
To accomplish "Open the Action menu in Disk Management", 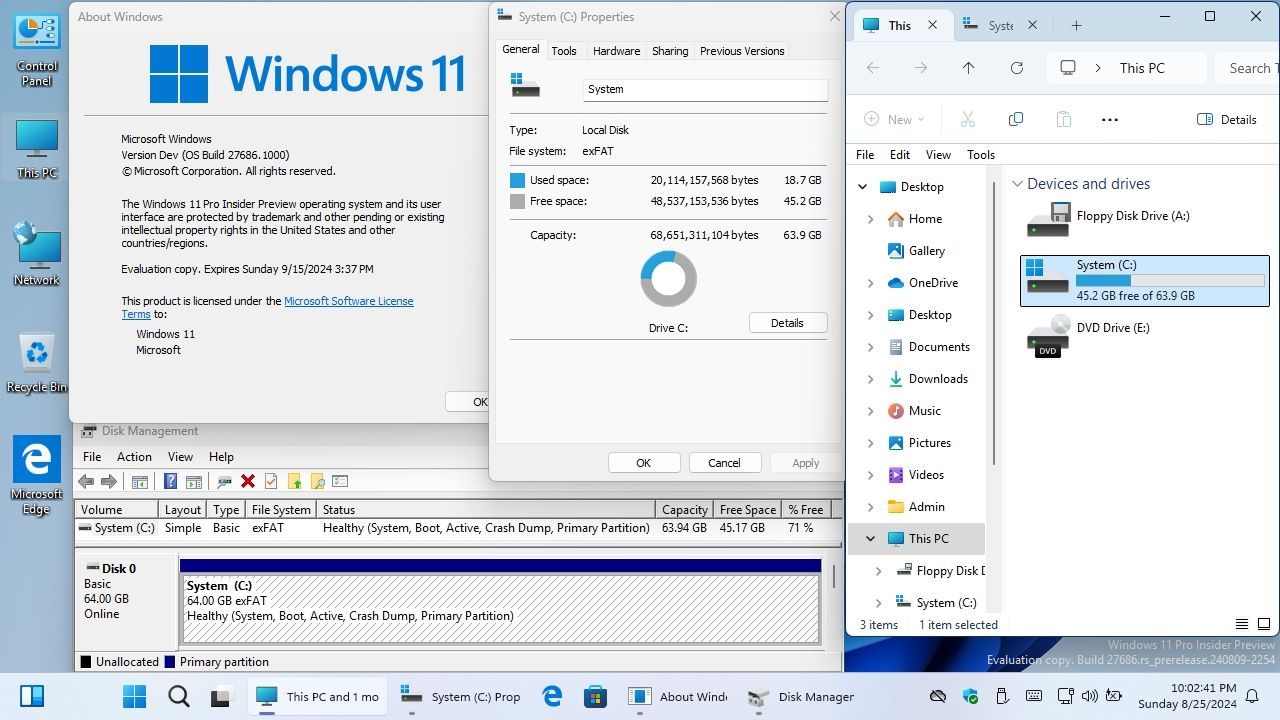I will (x=134, y=456).
